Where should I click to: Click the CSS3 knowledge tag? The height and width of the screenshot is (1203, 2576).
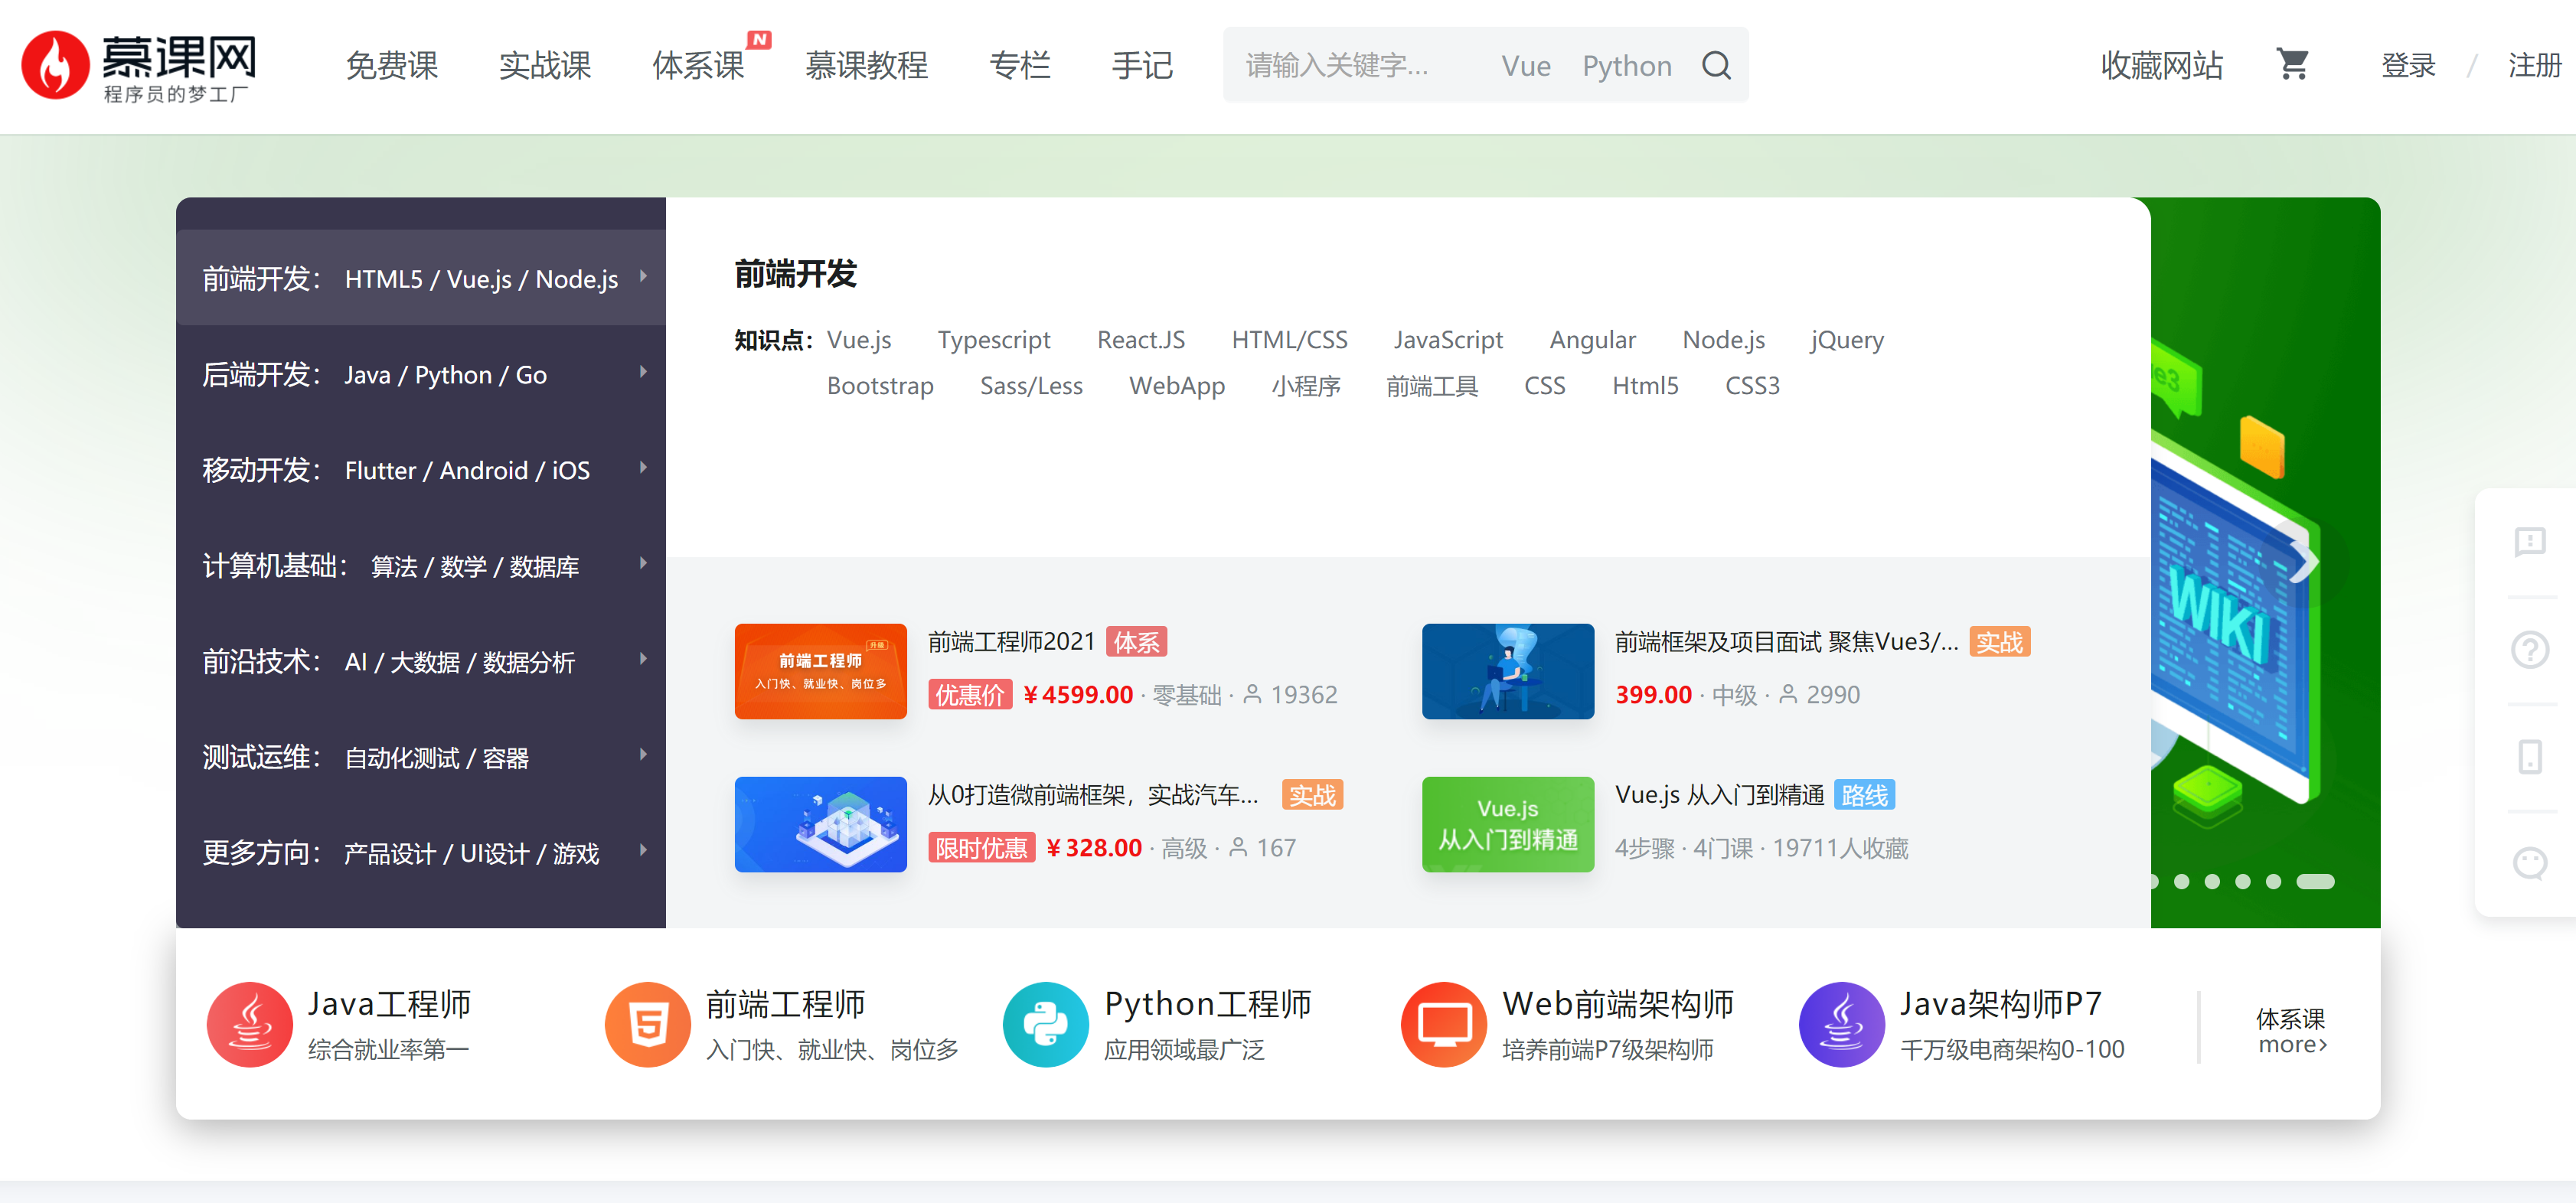coord(1752,386)
